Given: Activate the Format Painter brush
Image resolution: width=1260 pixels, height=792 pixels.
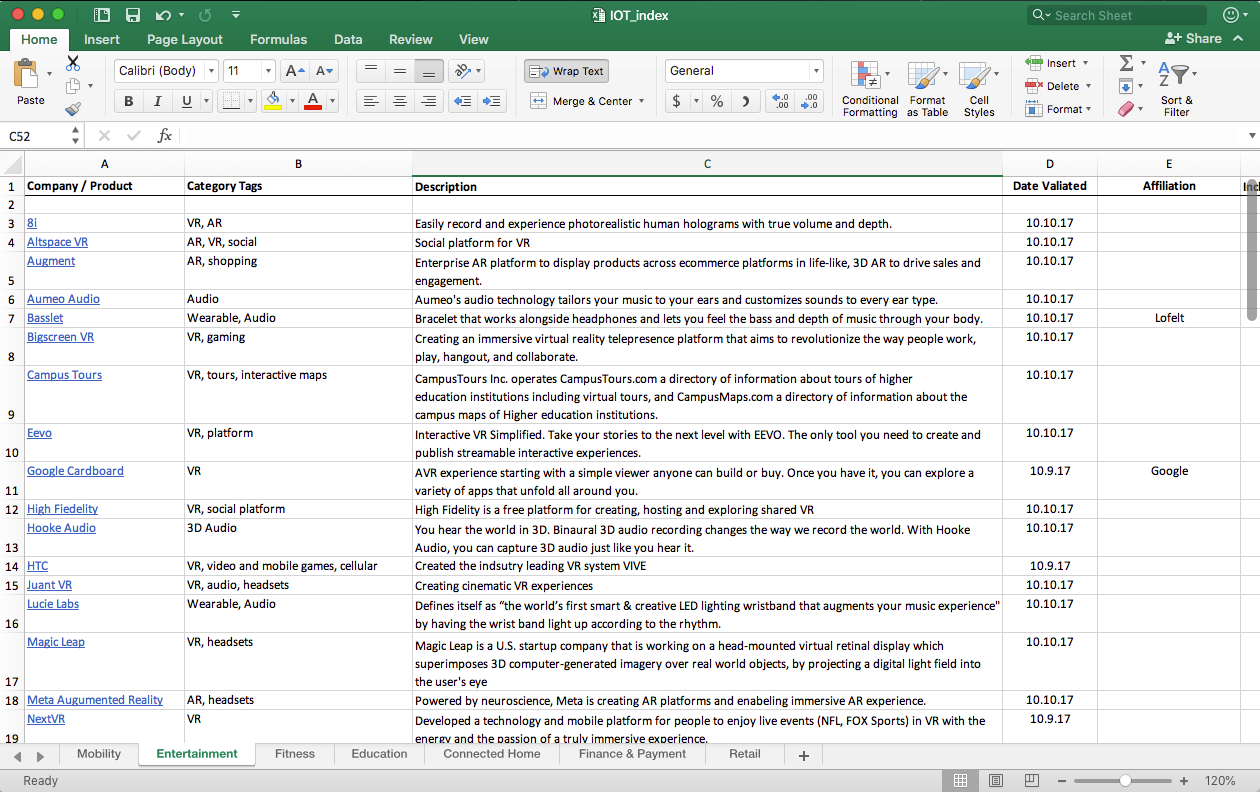Looking at the screenshot, I should coord(73,109).
